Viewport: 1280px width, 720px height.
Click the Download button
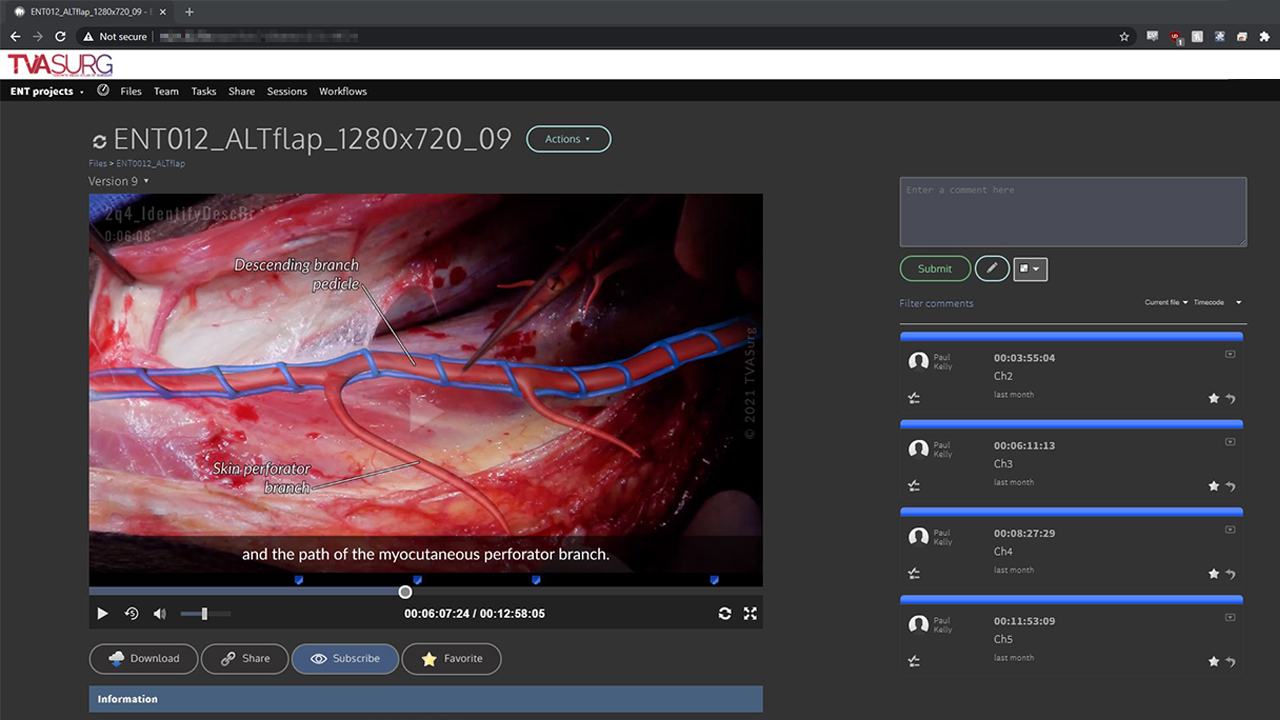tap(143, 658)
